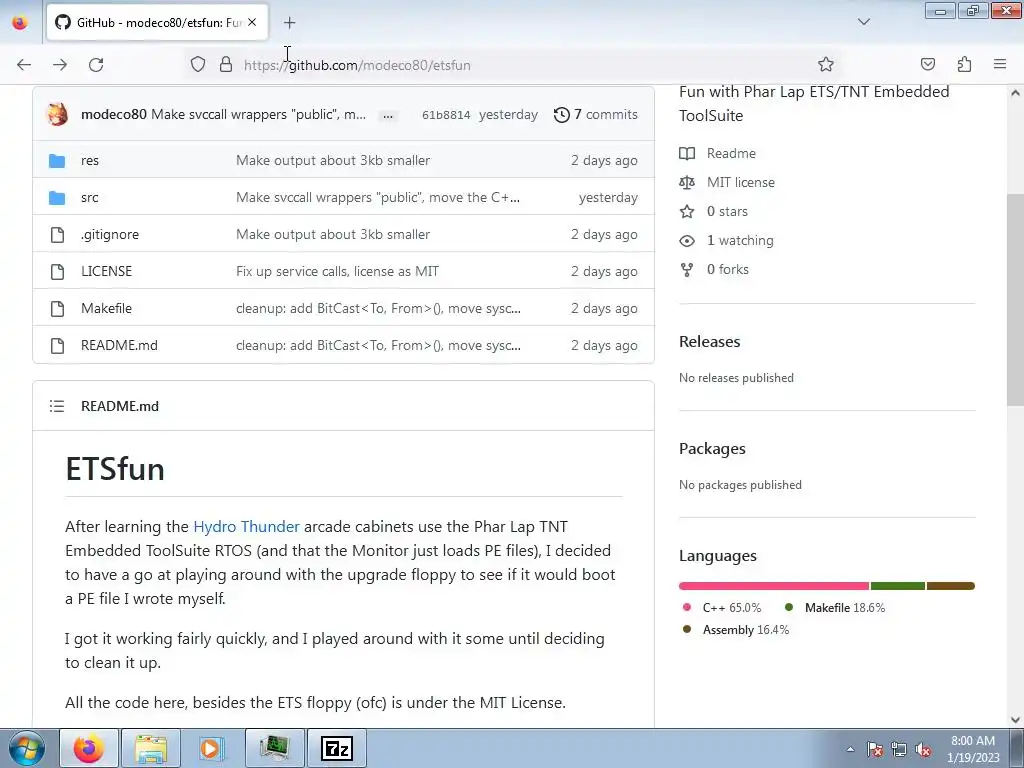Expand commit message ellipsis button
Viewport: 1024px width, 768px height.
pyautogui.click(x=388, y=116)
